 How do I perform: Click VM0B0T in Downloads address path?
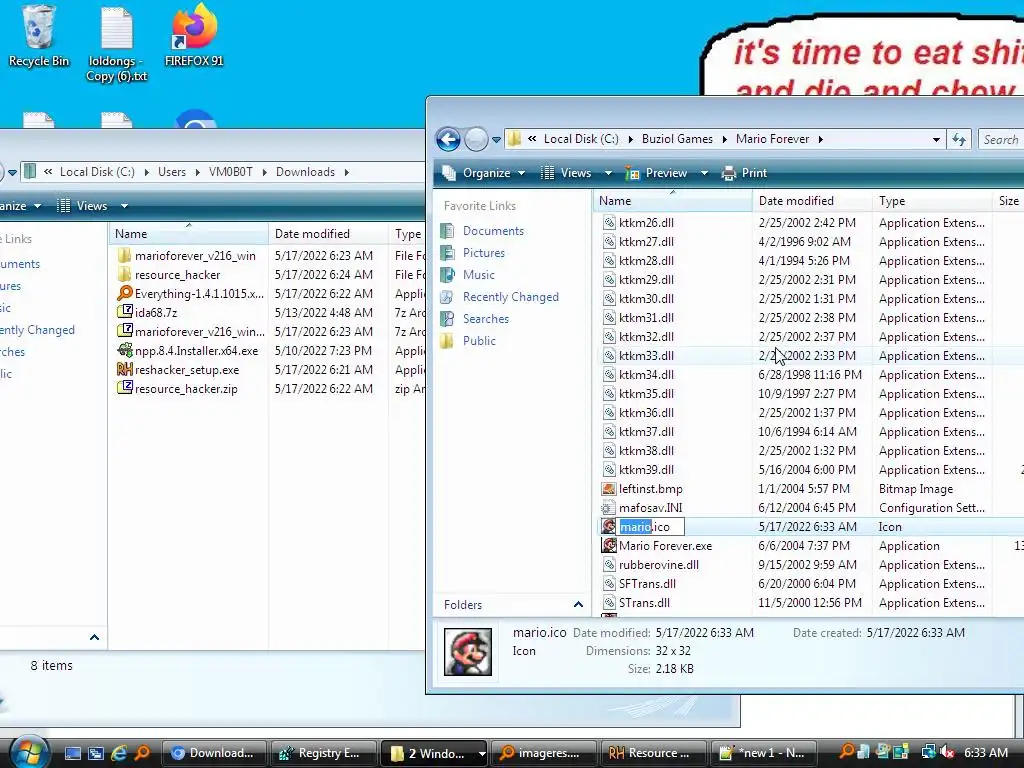[x=231, y=172]
